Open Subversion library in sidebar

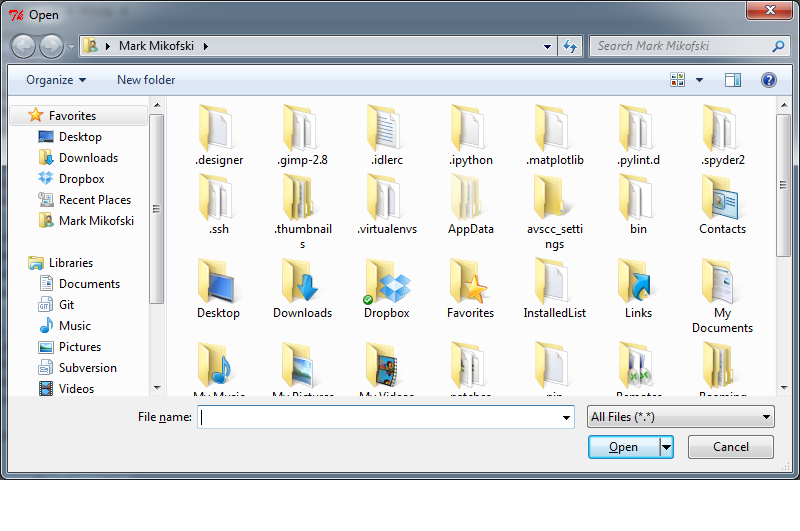click(88, 367)
